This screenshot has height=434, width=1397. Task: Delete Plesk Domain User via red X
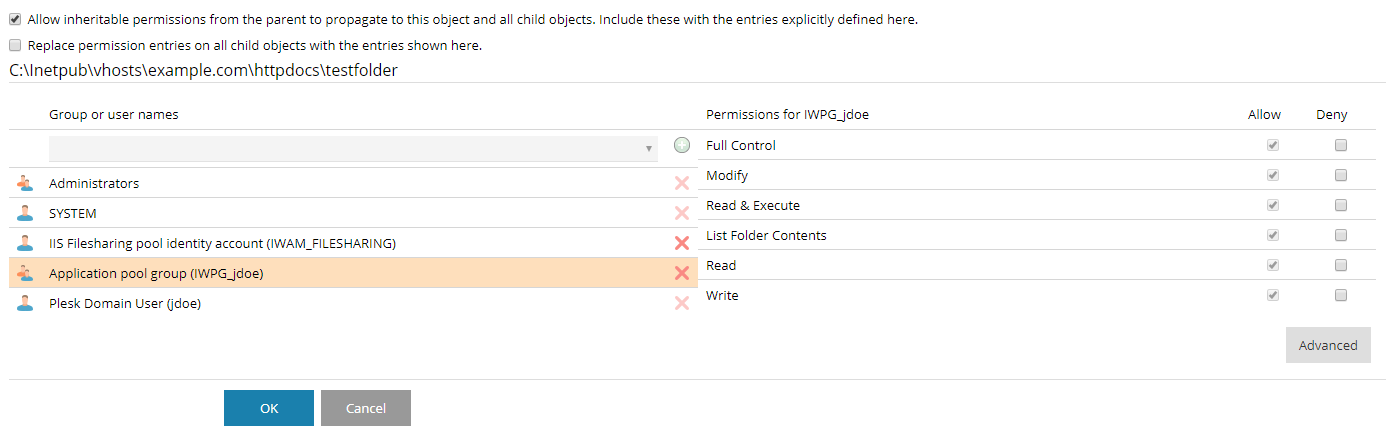tap(682, 303)
